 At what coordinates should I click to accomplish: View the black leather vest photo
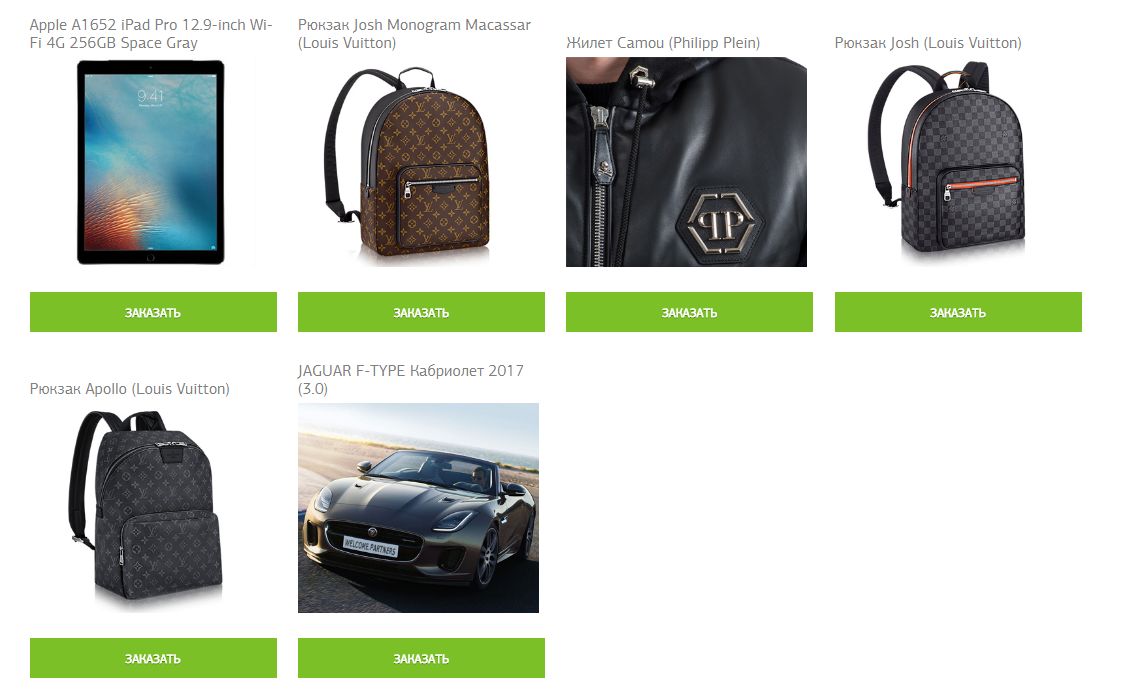point(686,162)
